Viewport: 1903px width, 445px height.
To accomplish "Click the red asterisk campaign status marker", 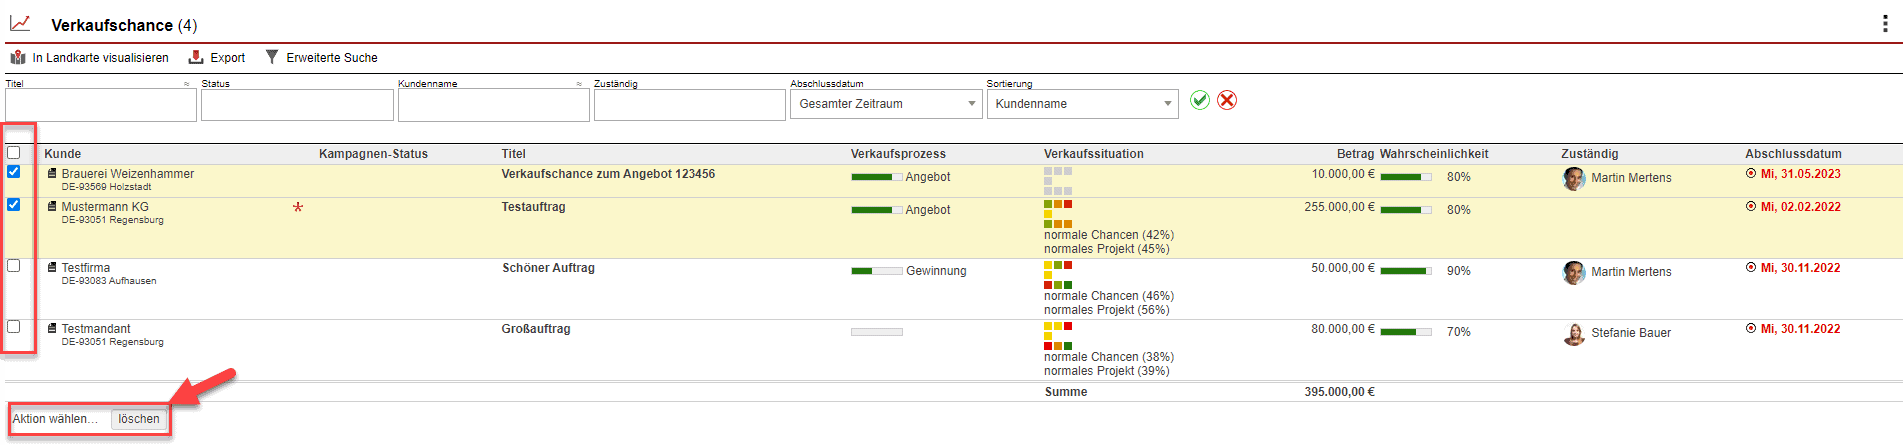I will [298, 208].
